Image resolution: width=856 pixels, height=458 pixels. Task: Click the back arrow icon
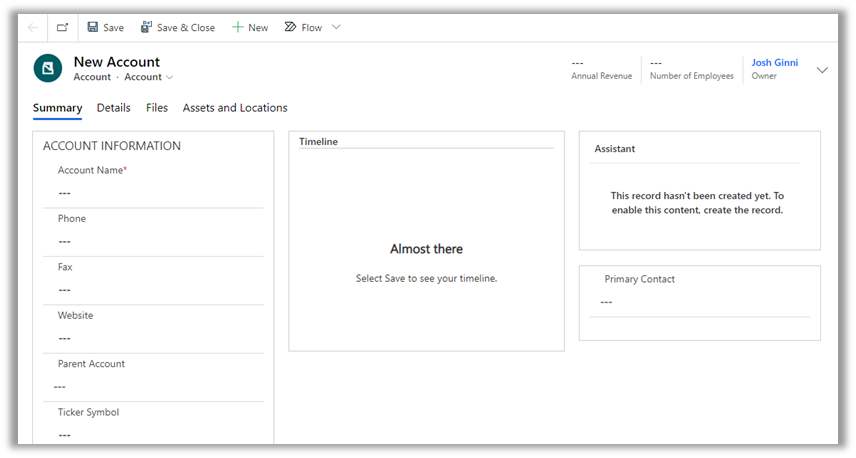[x=33, y=27]
